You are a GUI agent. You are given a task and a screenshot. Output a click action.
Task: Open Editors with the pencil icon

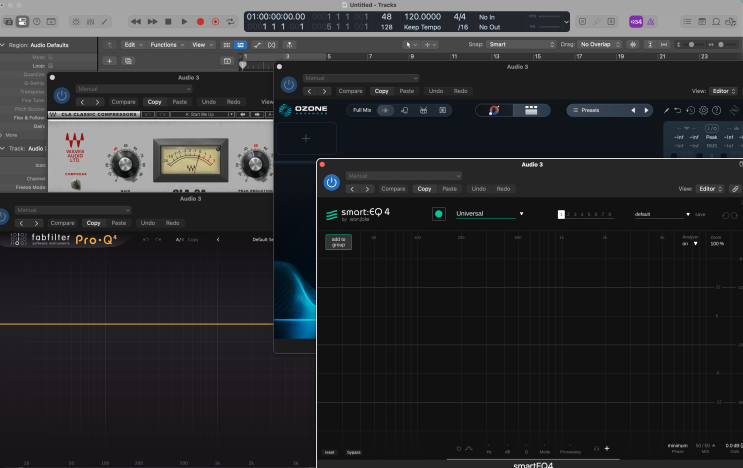[105, 22]
